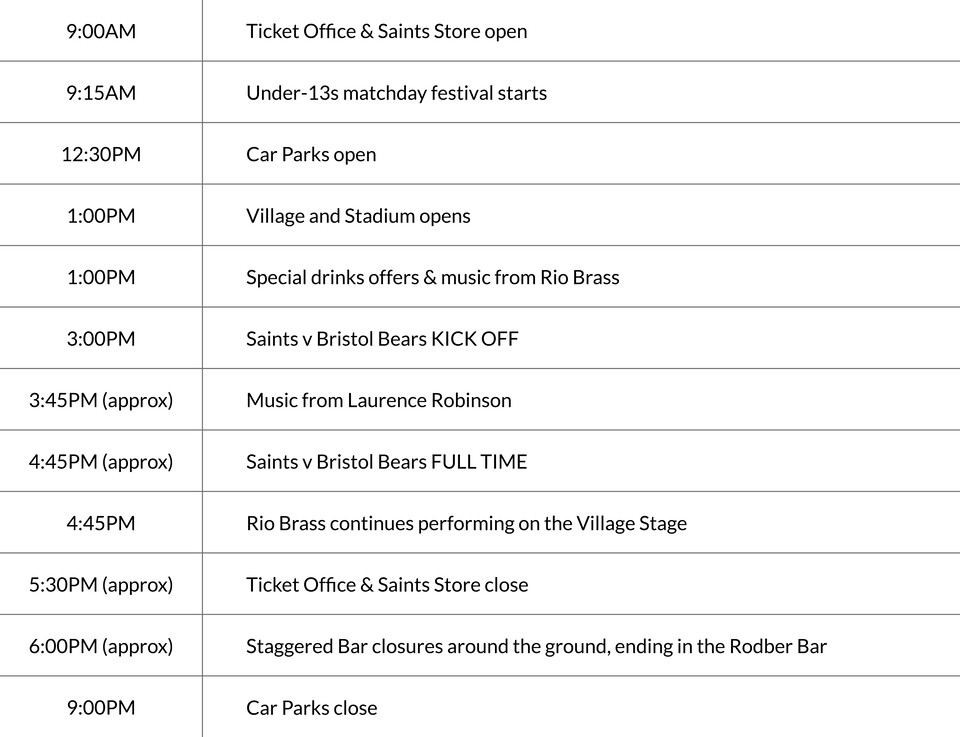Select 'Special drinks offers & music' entry
Image resolution: width=960 pixels, height=737 pixels.
pyautogui.click(x=432, y=277)
